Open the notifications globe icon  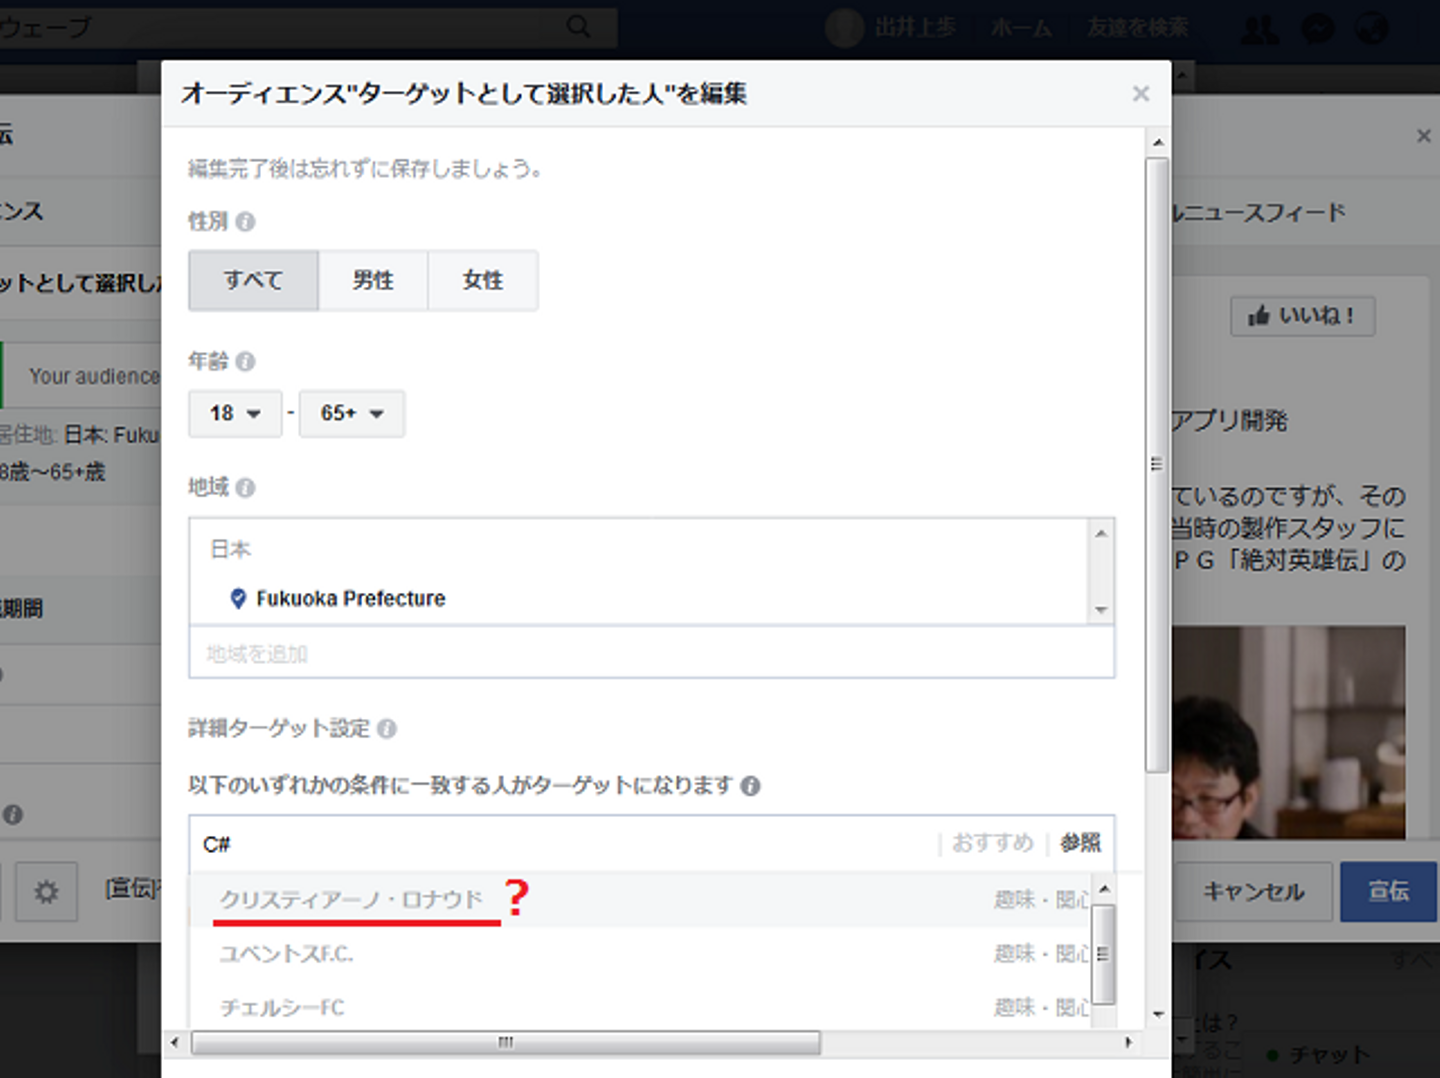pos(1372,28)
